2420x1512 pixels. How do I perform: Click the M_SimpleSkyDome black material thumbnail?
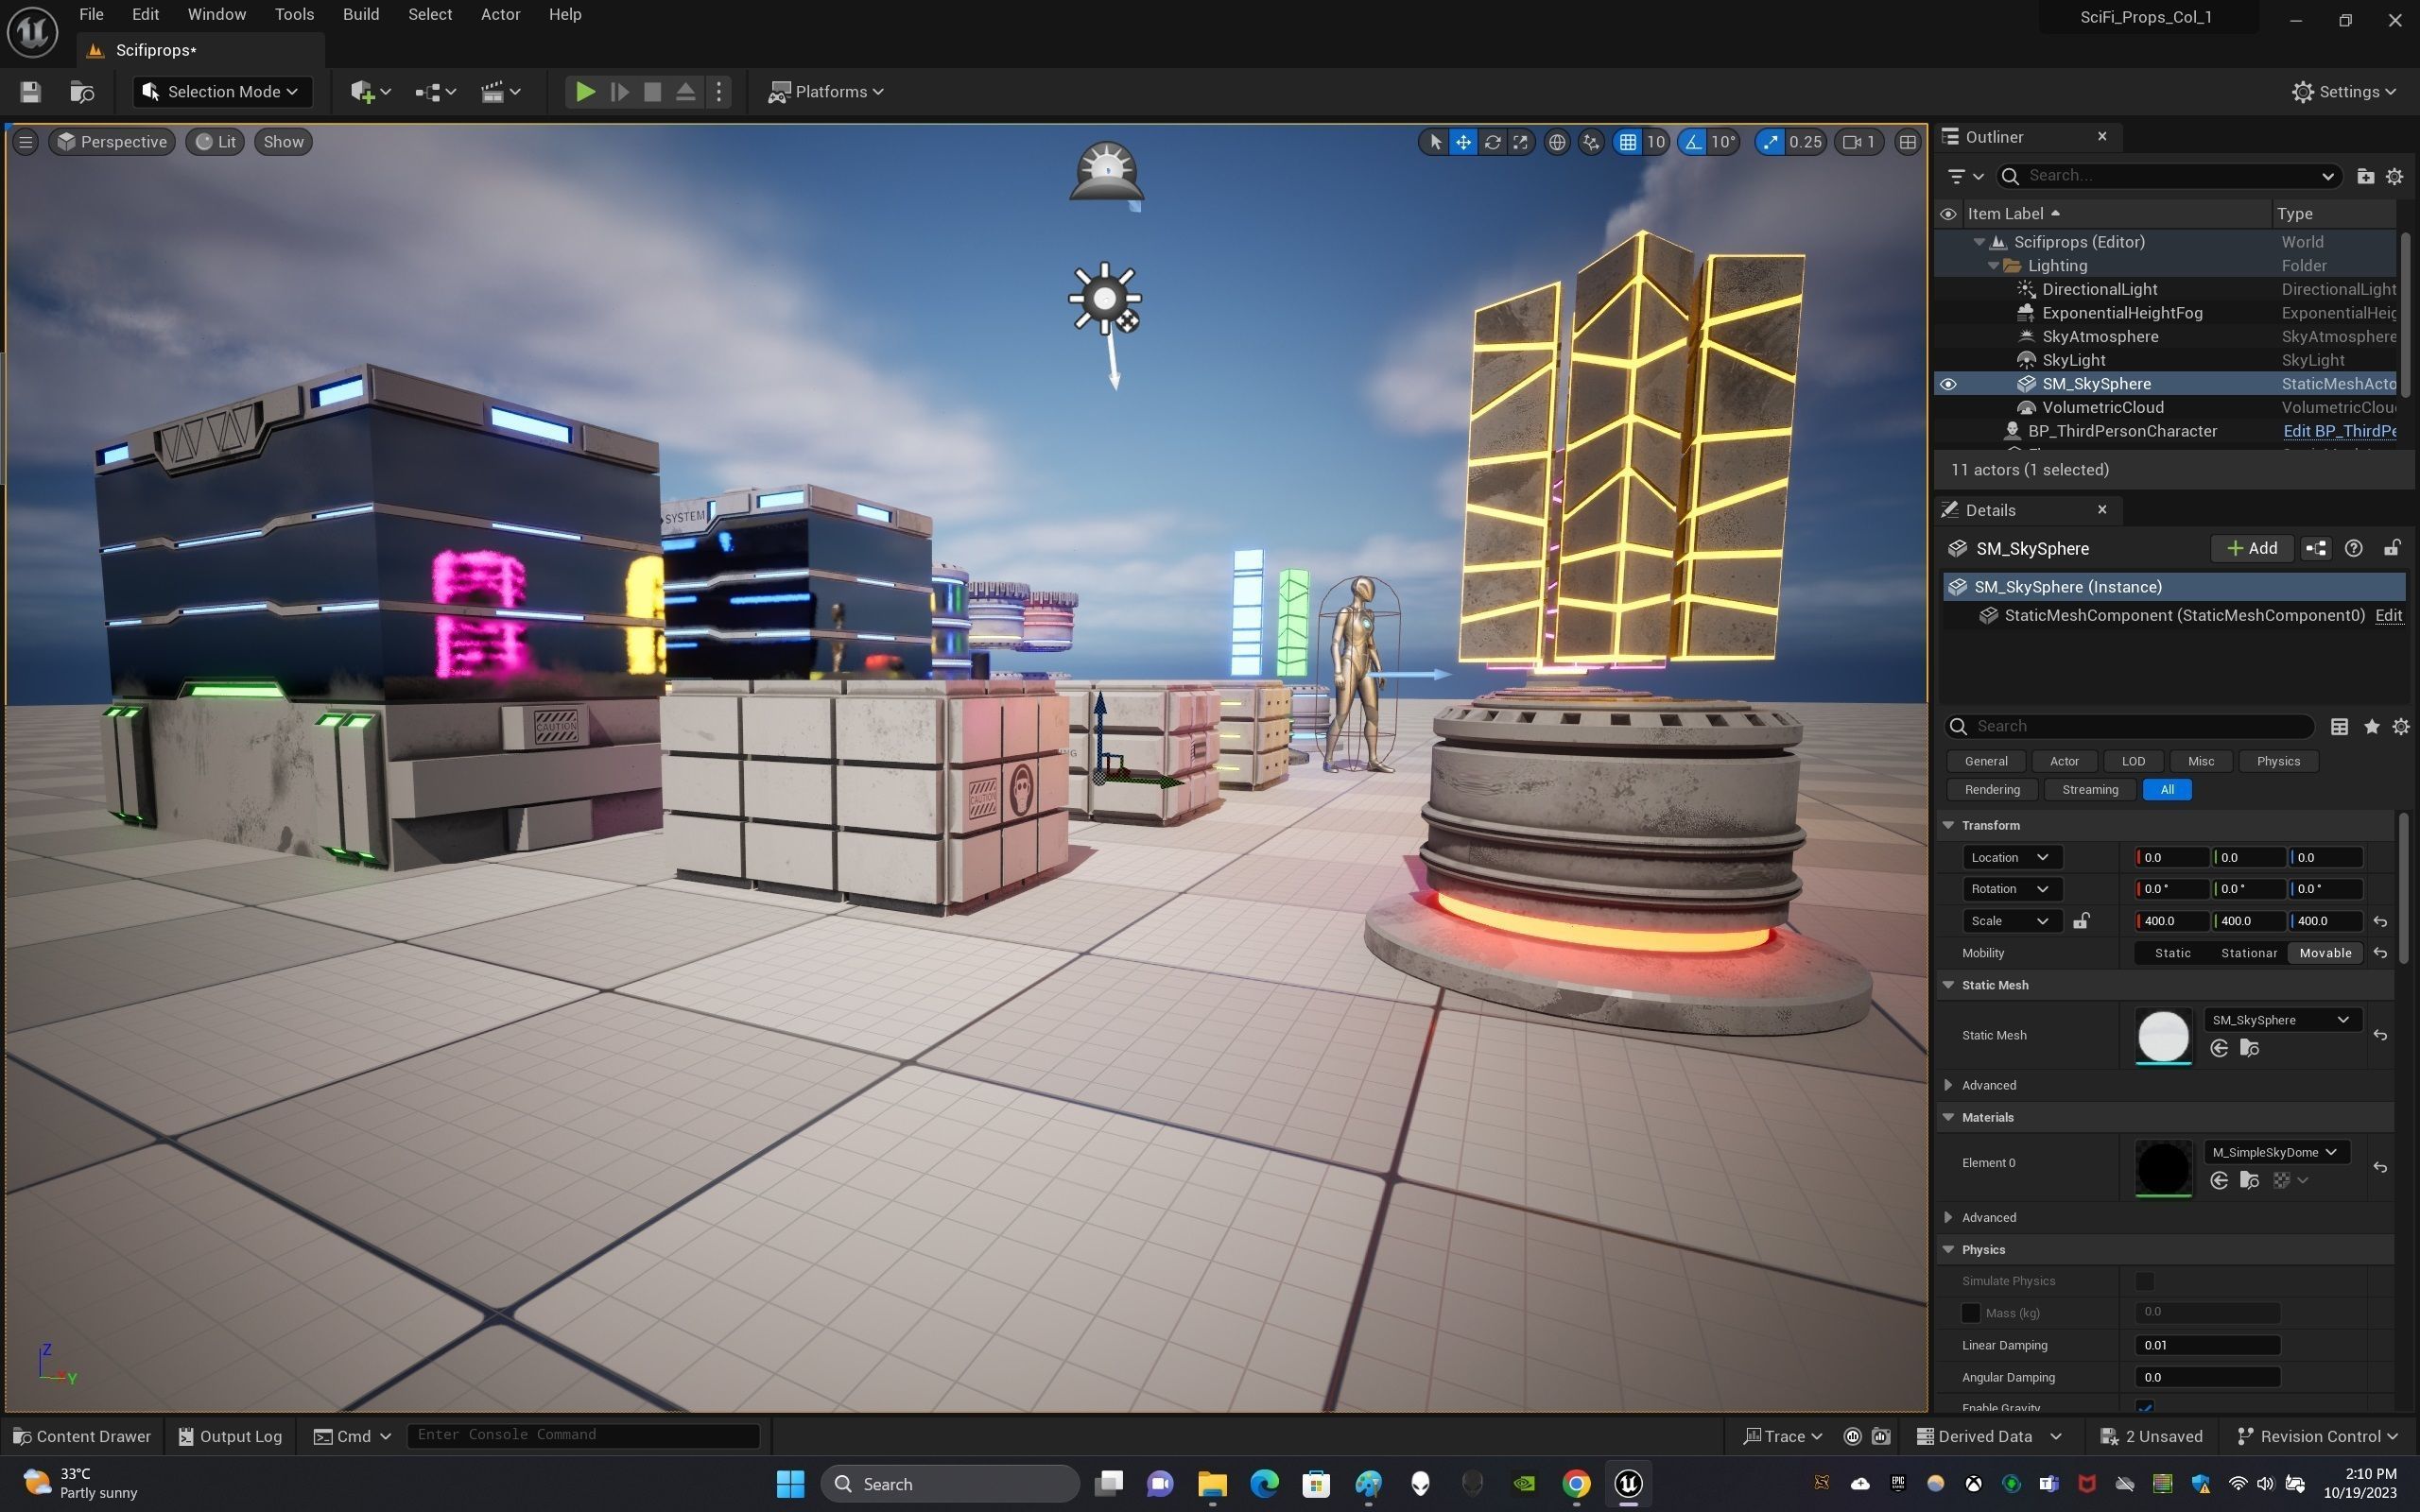coord(2163,1165)
